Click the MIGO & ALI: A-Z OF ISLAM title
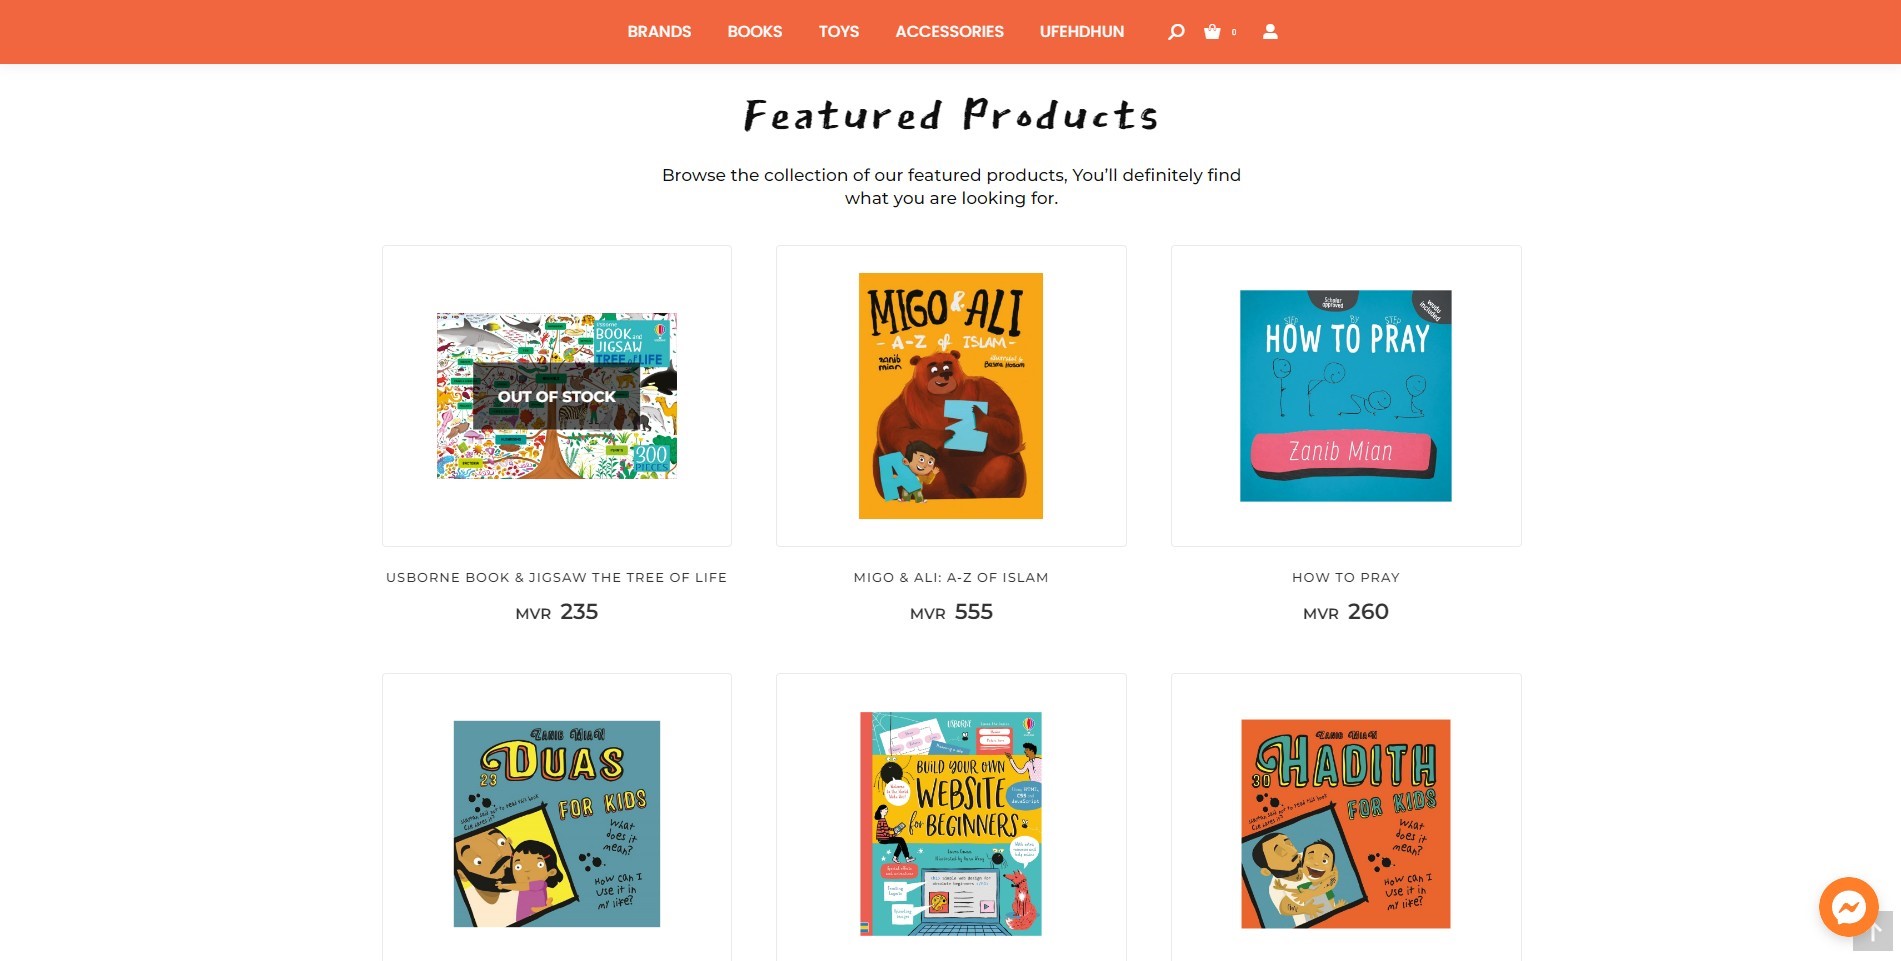 (951, 578)
